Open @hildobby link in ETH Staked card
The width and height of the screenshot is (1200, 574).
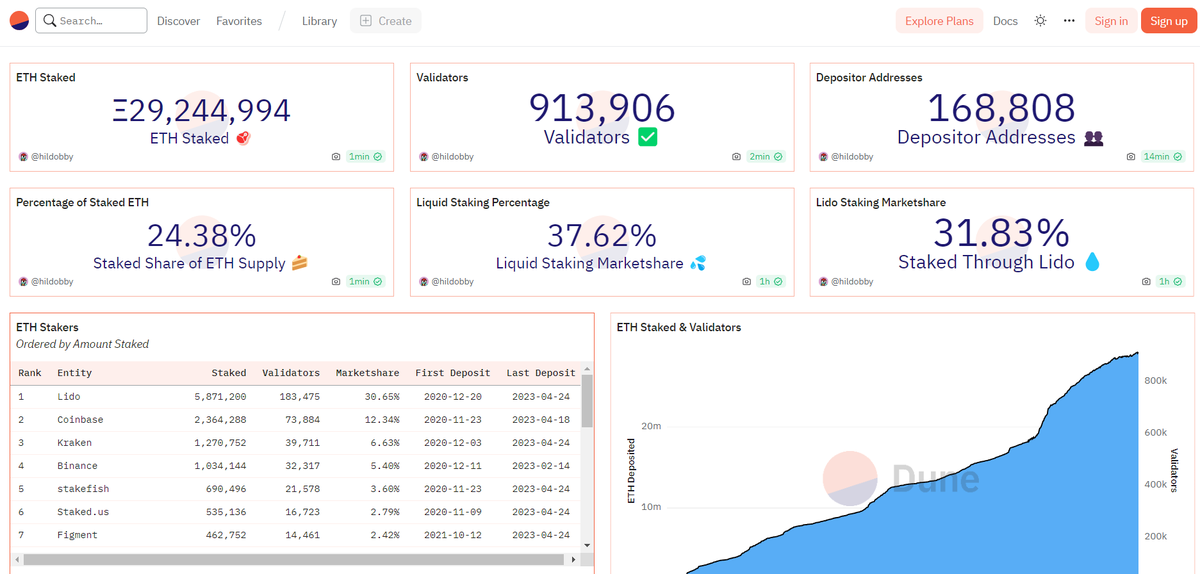coord(52,157)
